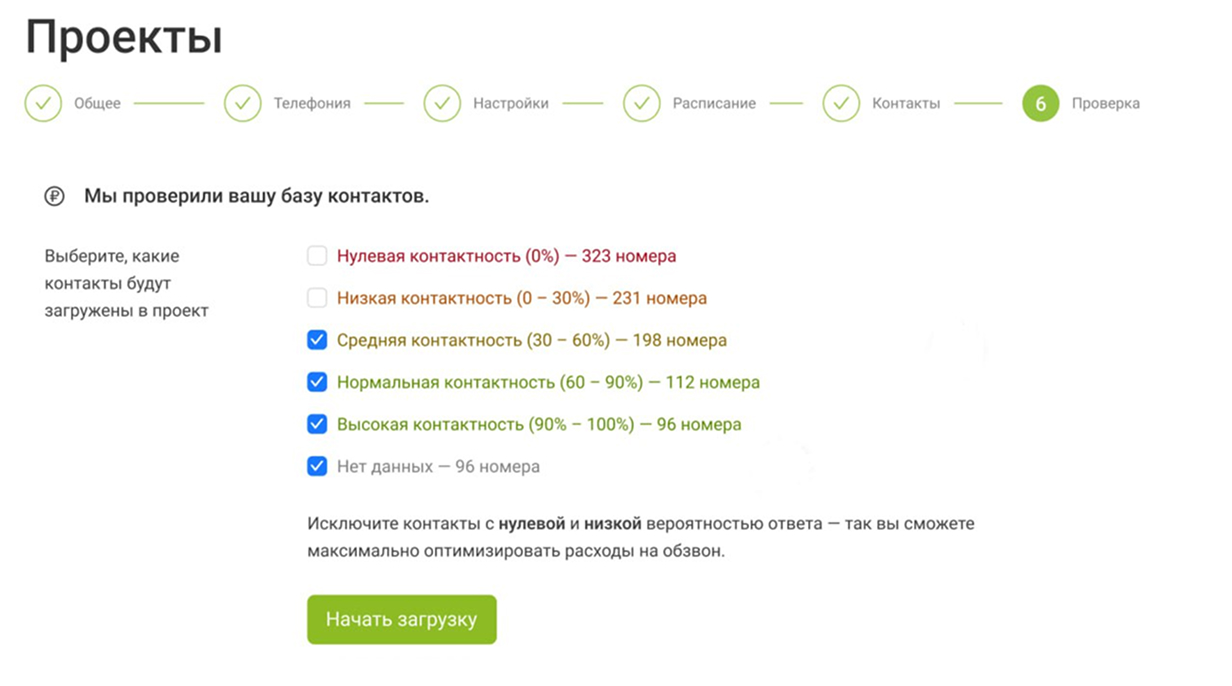Click the ruble coin icon
1232x686 pixels.
(54, 197)
